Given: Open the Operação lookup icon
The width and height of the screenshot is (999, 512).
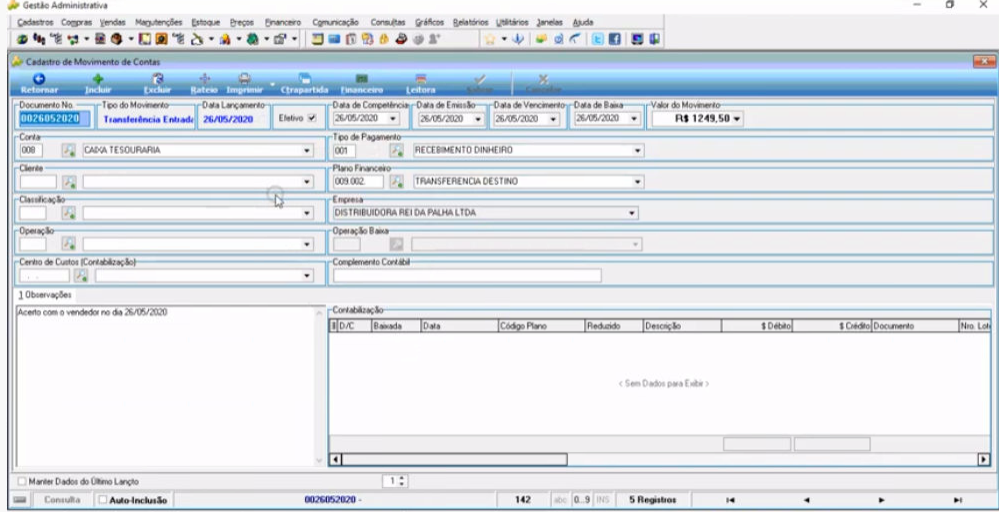Looking at the screenshot, I should coord(68,244).
